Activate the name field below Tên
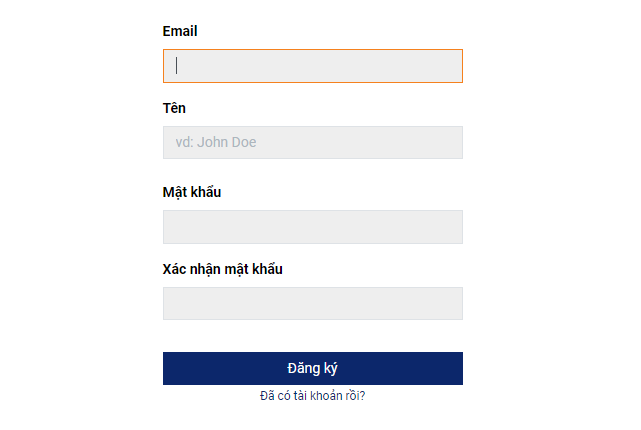This screenshot has width=641, height=430. [312, 142]
